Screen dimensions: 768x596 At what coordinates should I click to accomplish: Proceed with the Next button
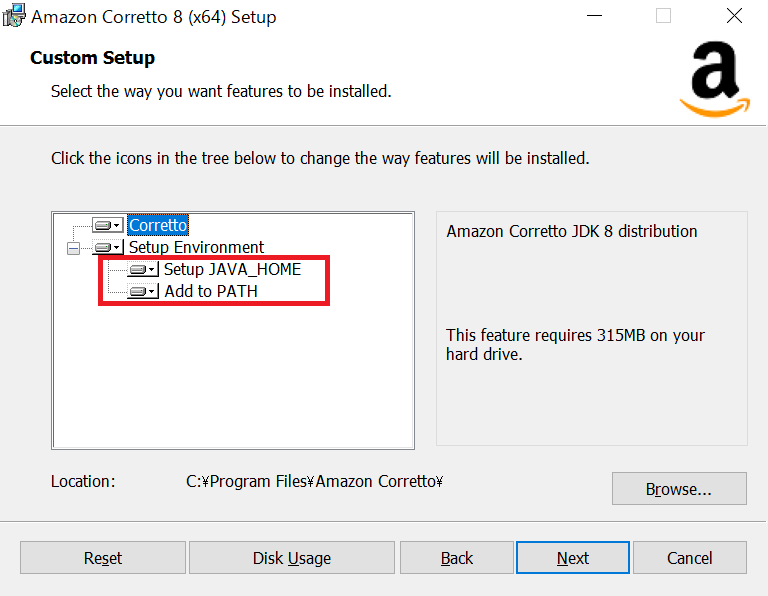tap(573, 557)
